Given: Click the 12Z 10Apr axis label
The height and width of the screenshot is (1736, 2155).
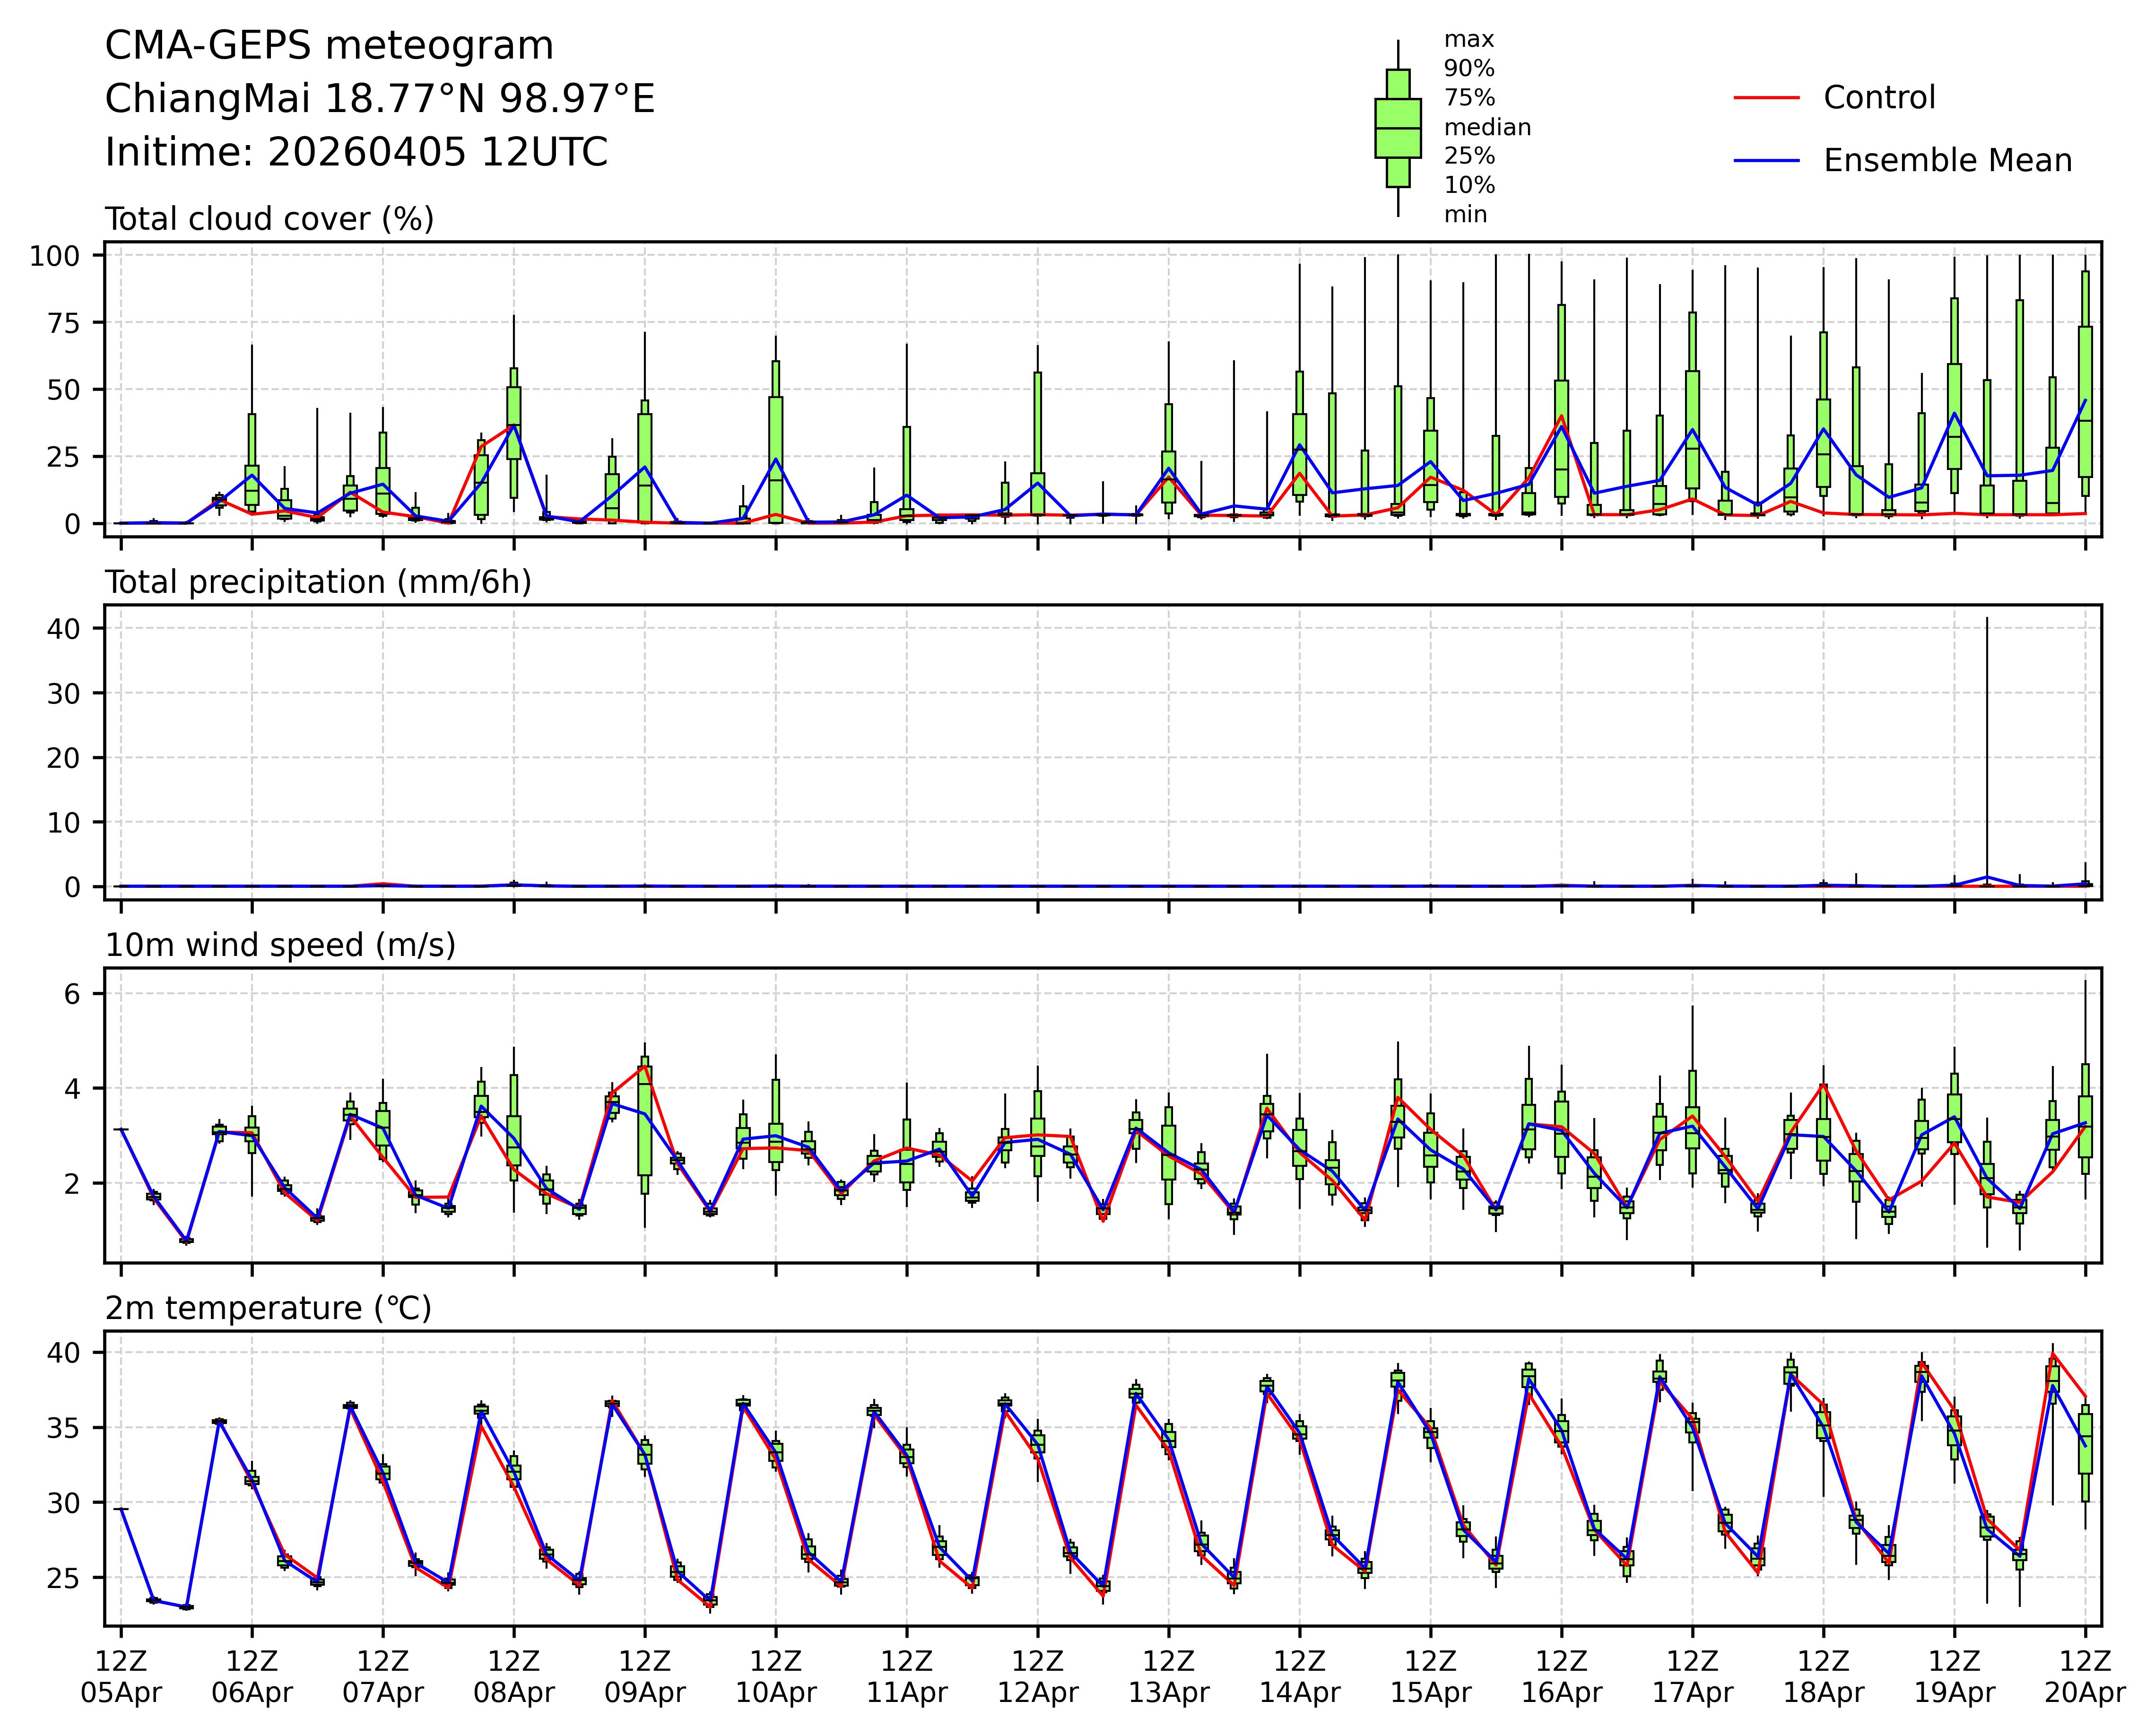Looking at the screenshot, I should (776, 1678).
